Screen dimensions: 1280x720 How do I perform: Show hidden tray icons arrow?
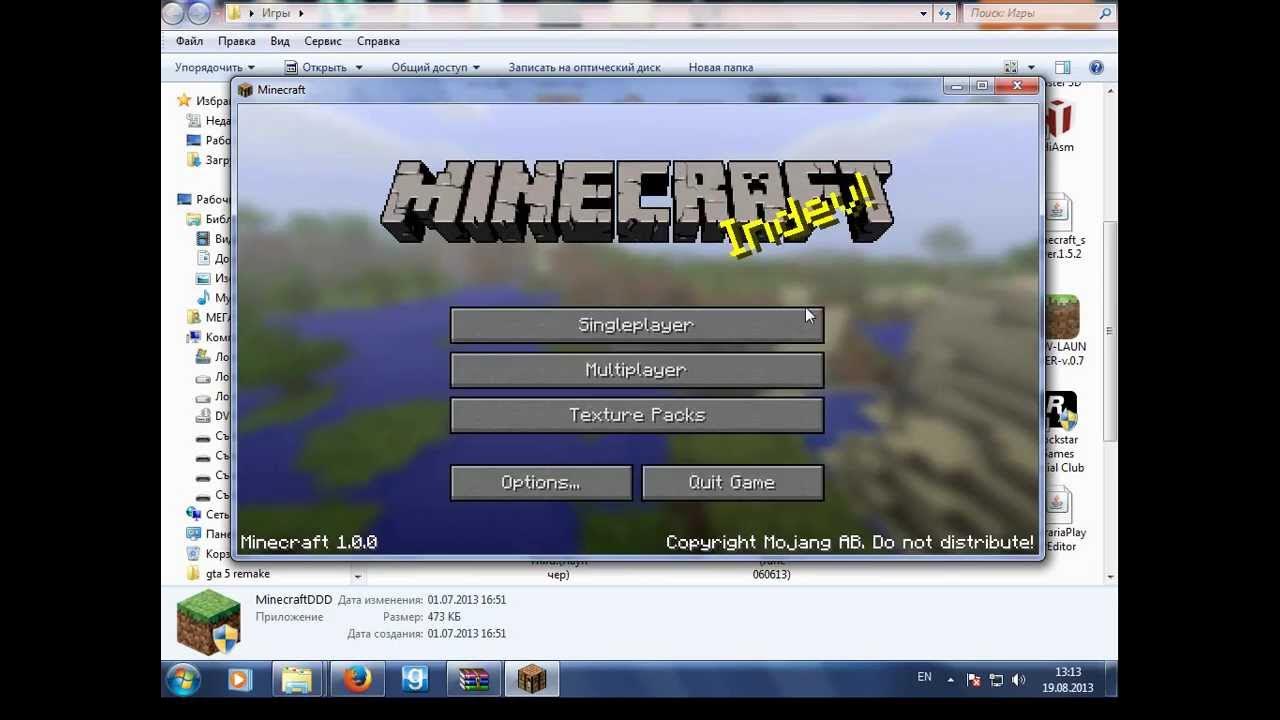click(x=950, y=680)
